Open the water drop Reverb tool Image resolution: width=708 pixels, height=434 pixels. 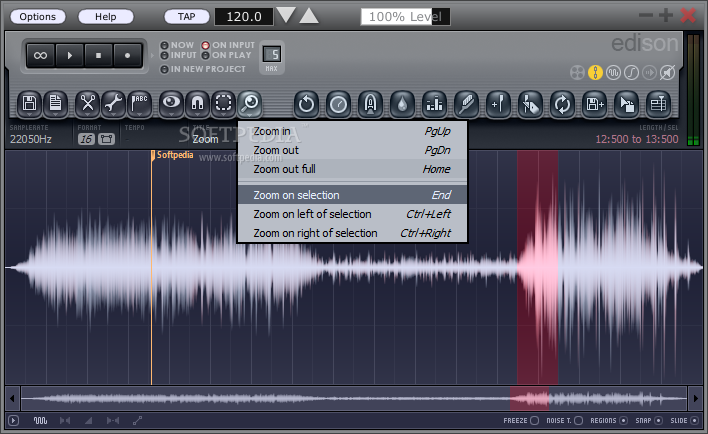(402, 104)
